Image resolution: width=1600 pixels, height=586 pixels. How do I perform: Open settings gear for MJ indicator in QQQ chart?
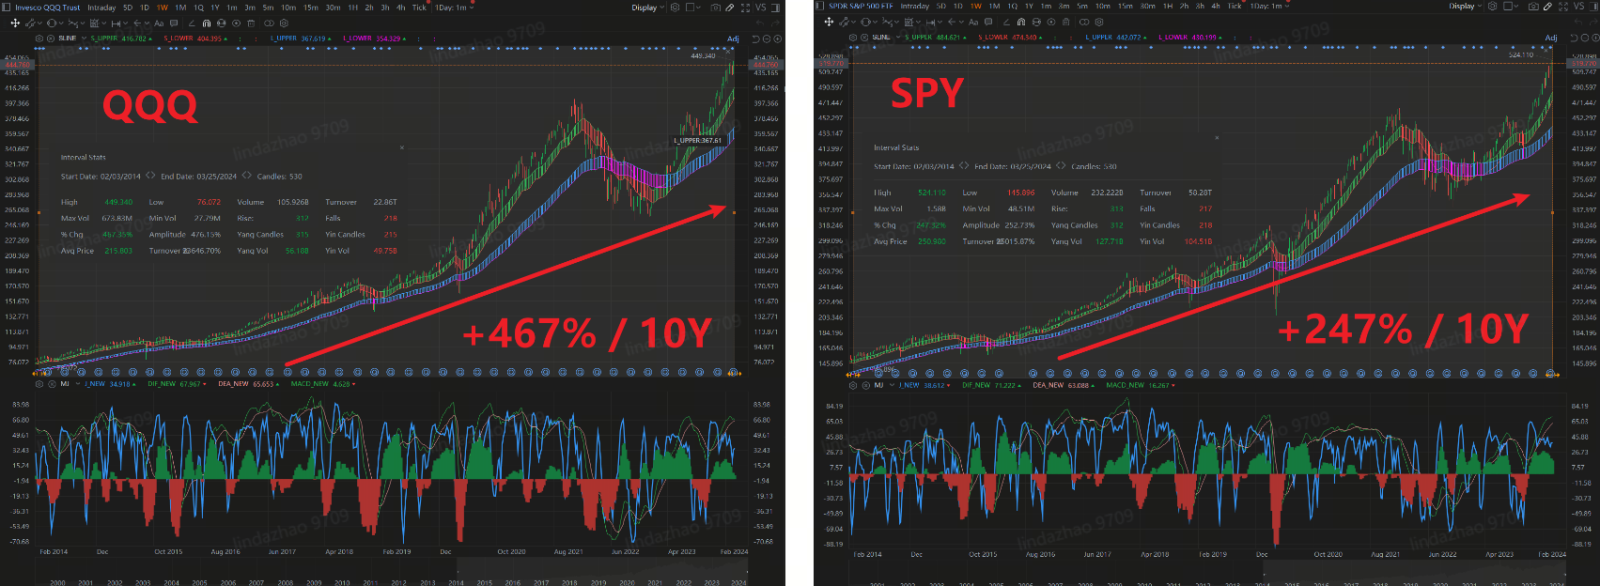tap(39, 384)
